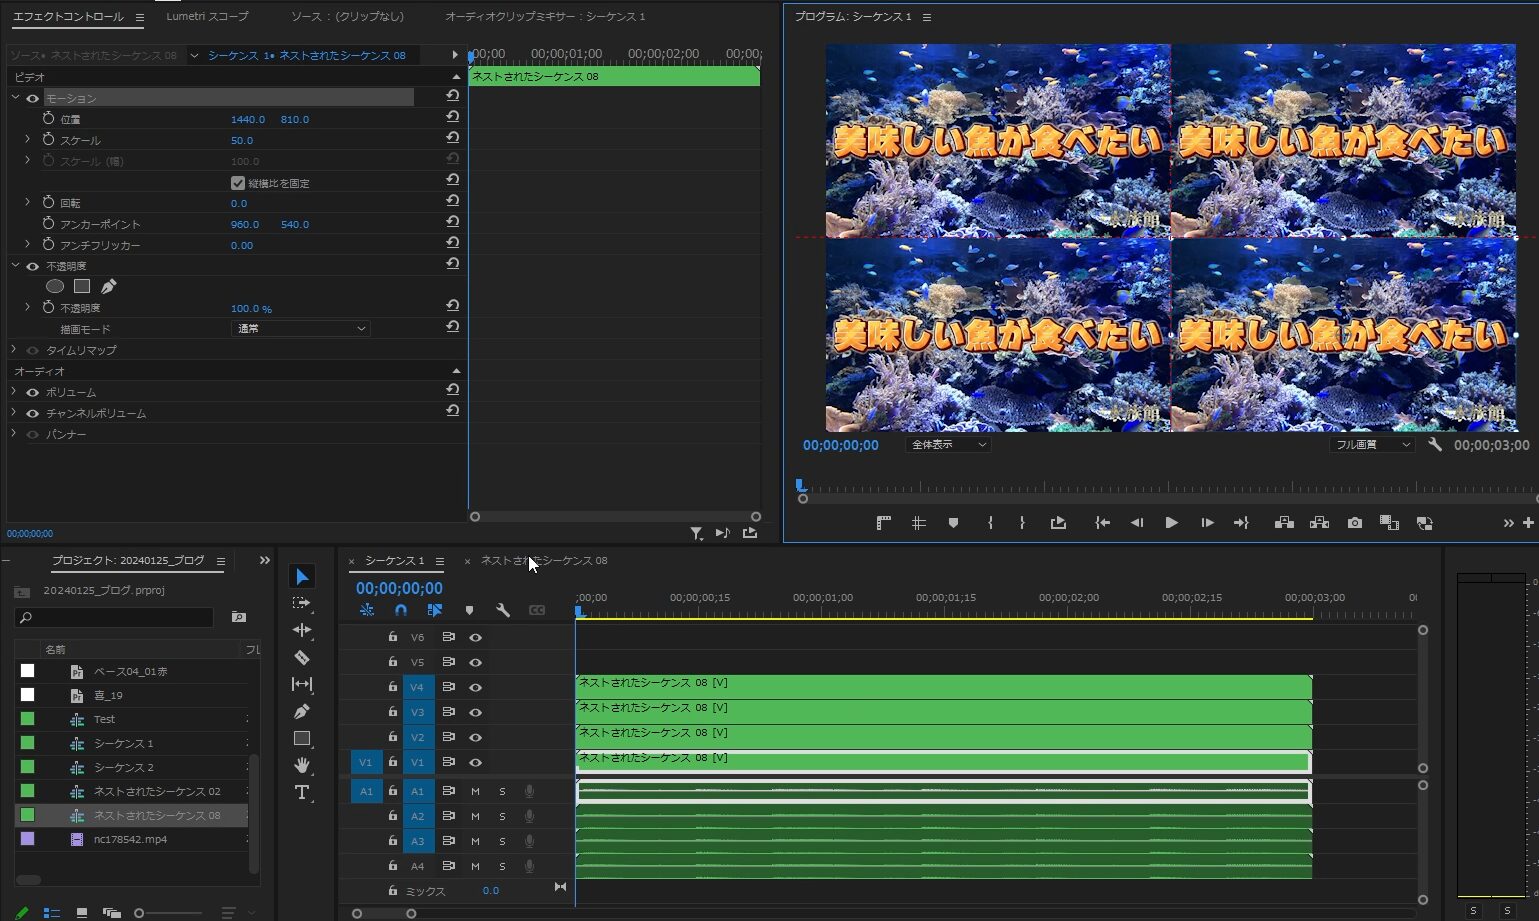Add a marker in the timeline header
The height and width of the screenshot is (921, 1539).
pos(469,610)
